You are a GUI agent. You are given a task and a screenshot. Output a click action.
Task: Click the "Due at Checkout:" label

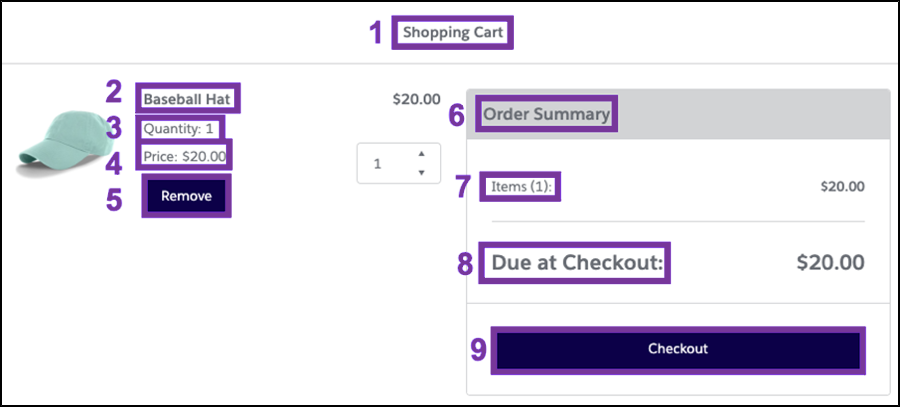pyautogui.click(x=578, y=263)
